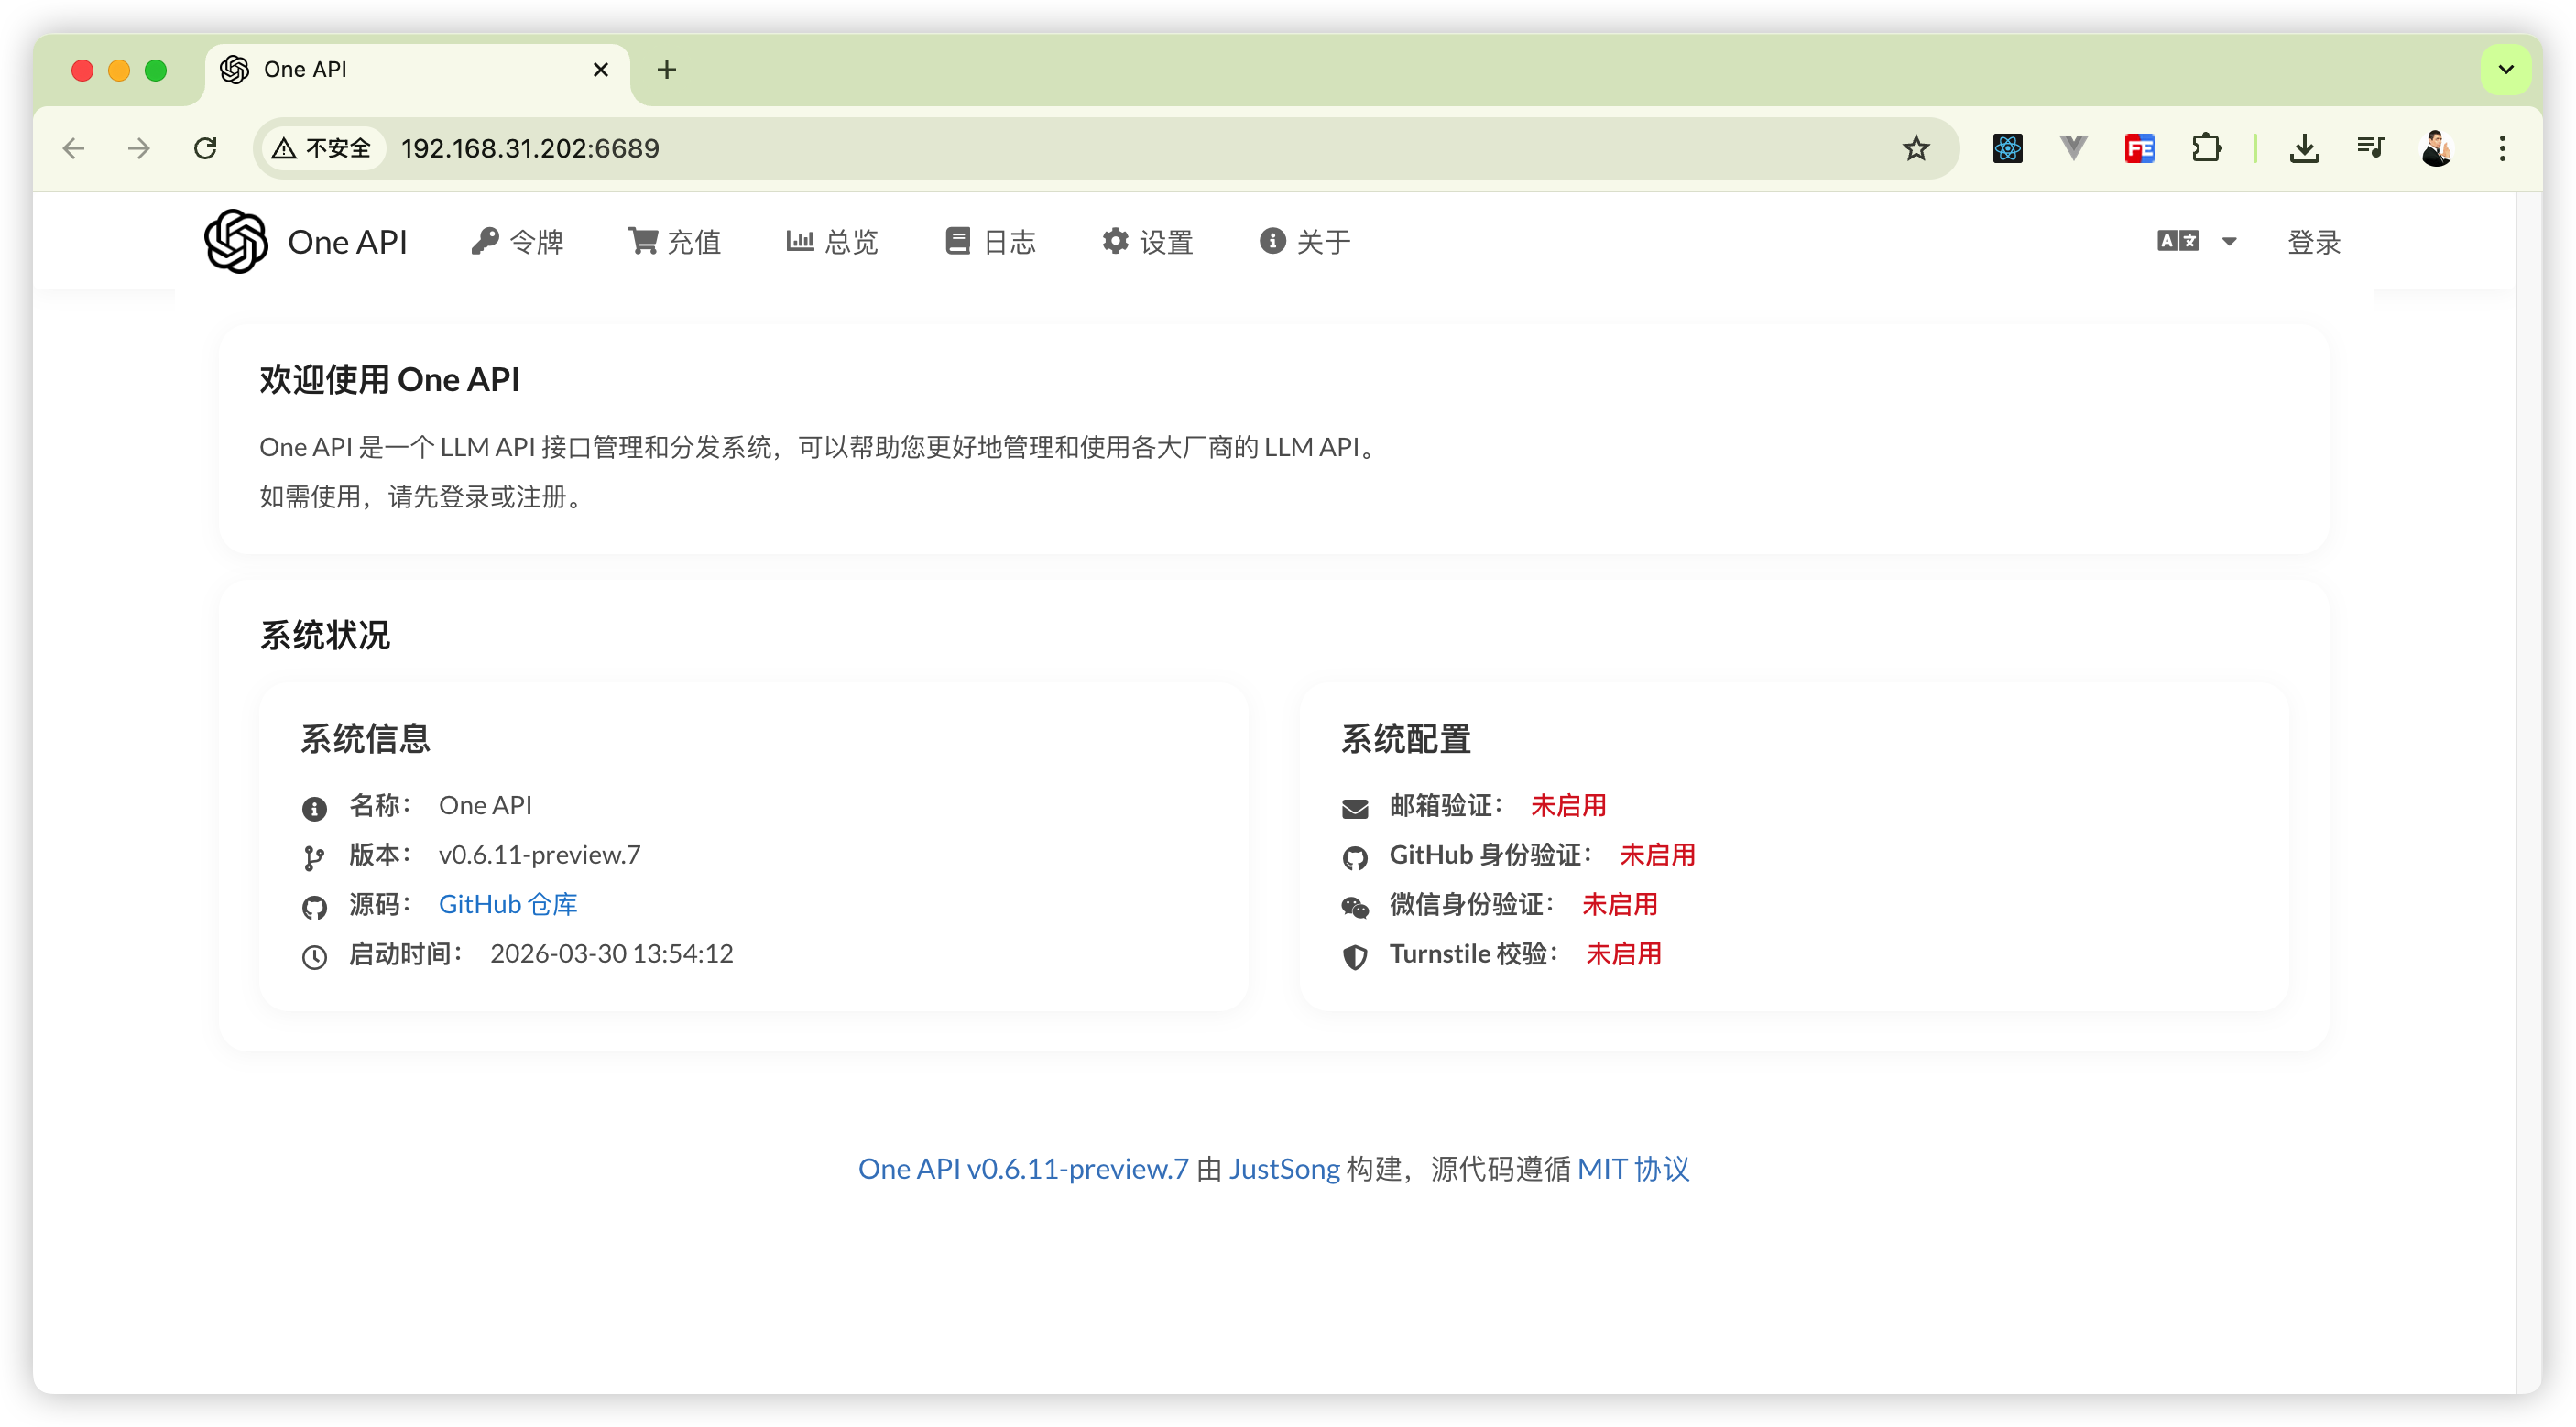Show browser downloads

tap(2304, 149)
